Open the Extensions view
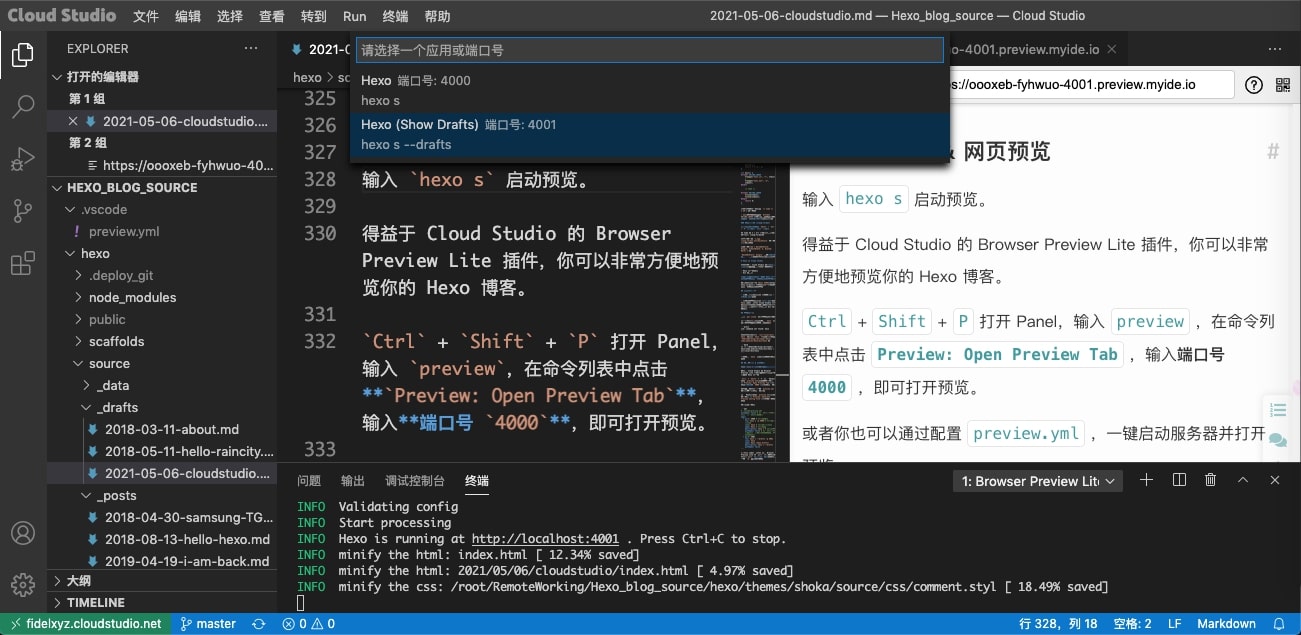 22,263
